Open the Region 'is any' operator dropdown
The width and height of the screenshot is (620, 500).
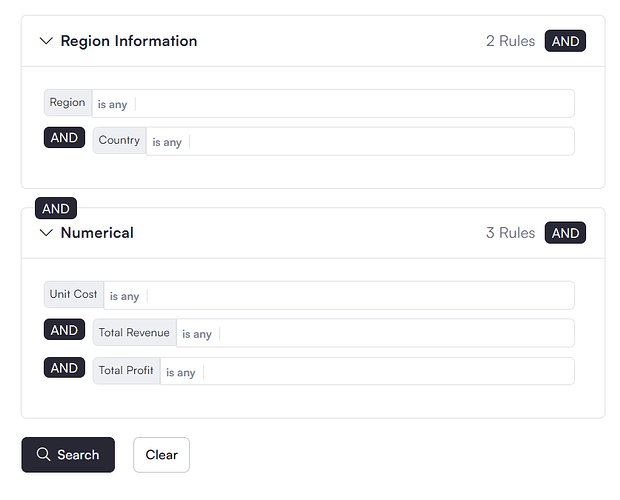tap(112, 104)
